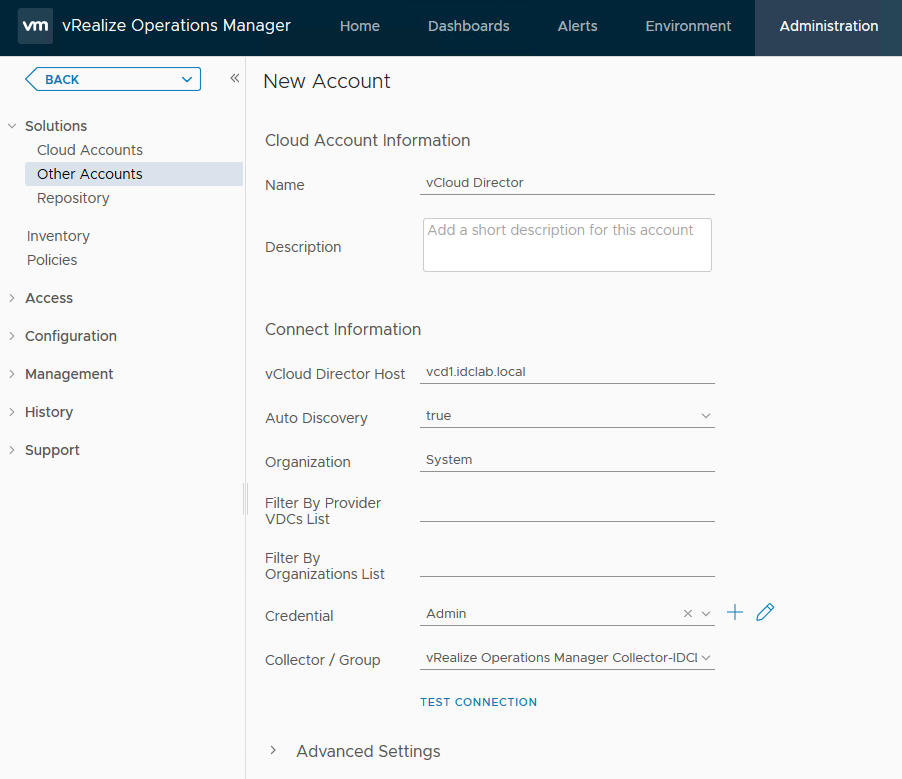902x779 pixels.
Task: Open Inventory in the sidebar
Action: (x=58, y=236)
